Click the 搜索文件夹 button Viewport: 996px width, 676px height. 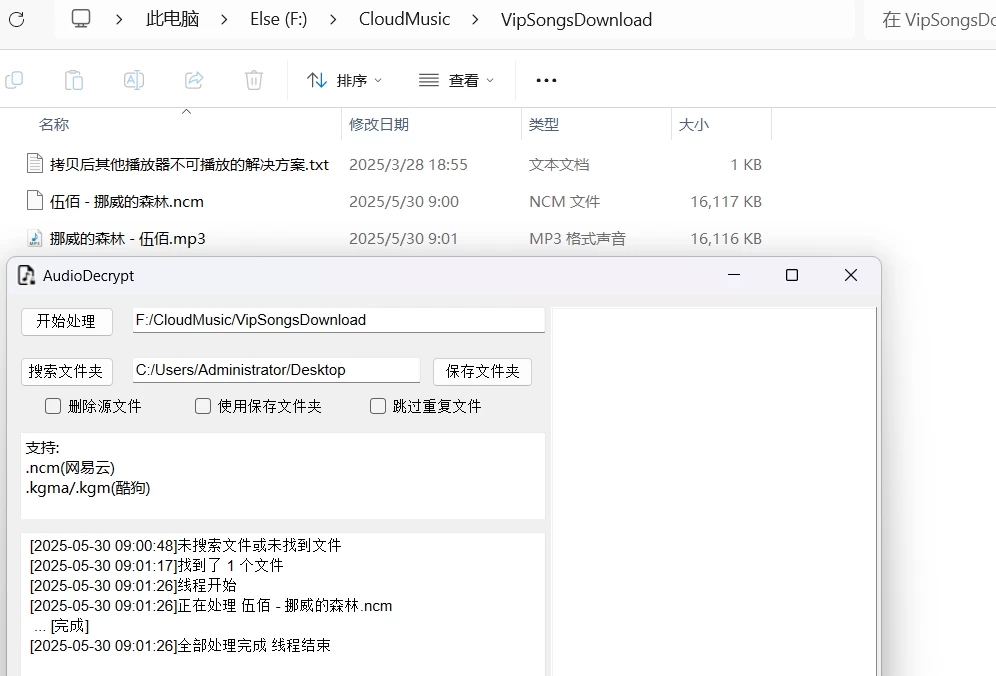point(67,372)
